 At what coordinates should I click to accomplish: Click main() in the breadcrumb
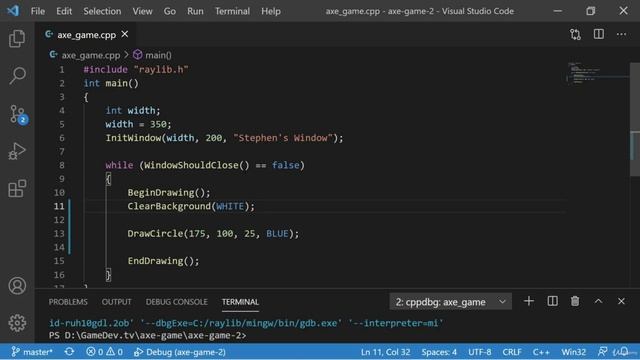(x=158, y=55)
